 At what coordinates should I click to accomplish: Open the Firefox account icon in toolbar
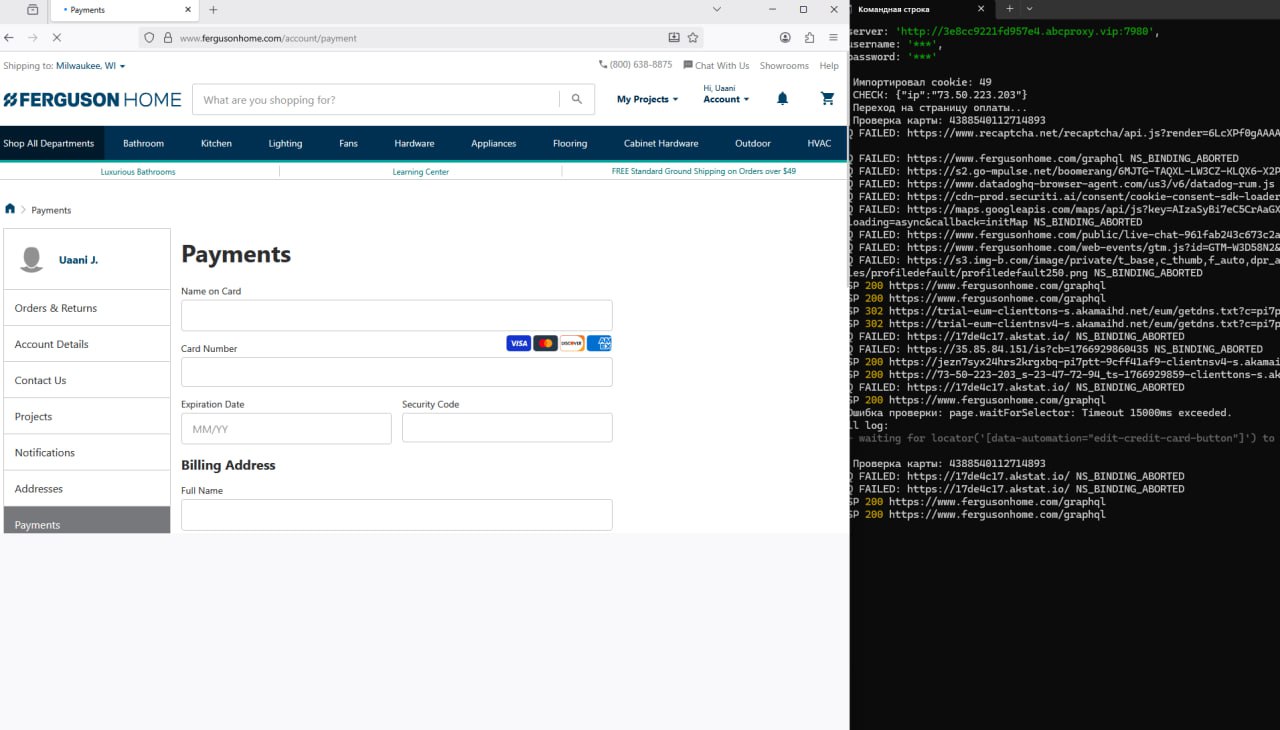(785, 38)
